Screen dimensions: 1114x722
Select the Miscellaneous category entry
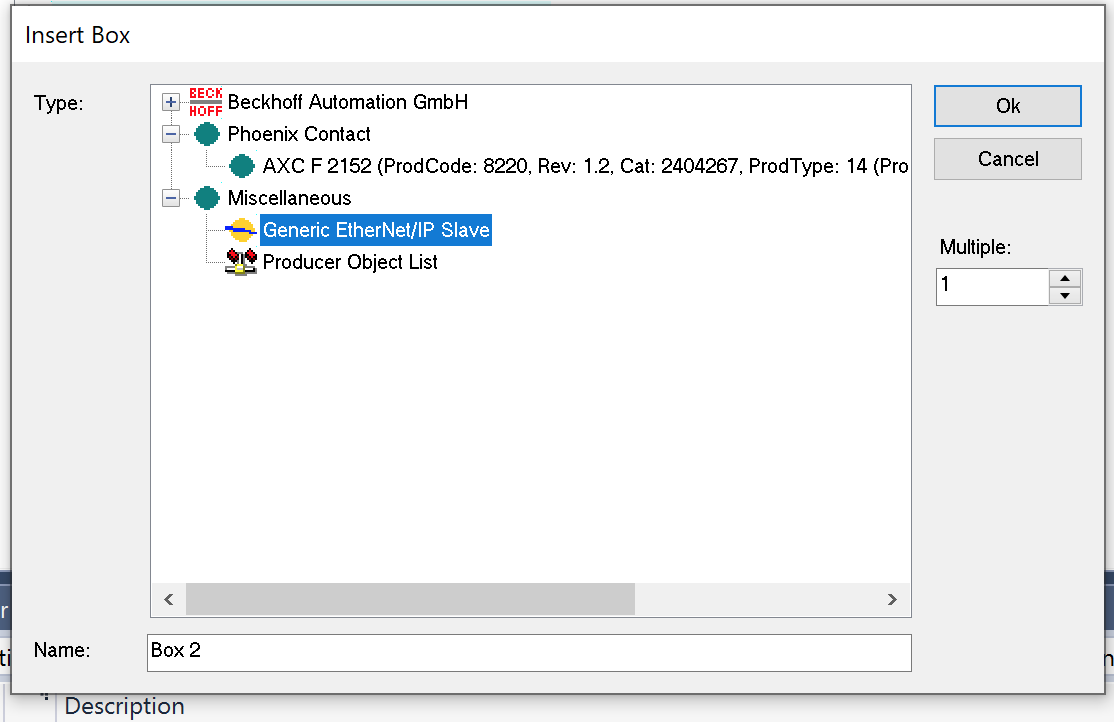coord(289,198)
